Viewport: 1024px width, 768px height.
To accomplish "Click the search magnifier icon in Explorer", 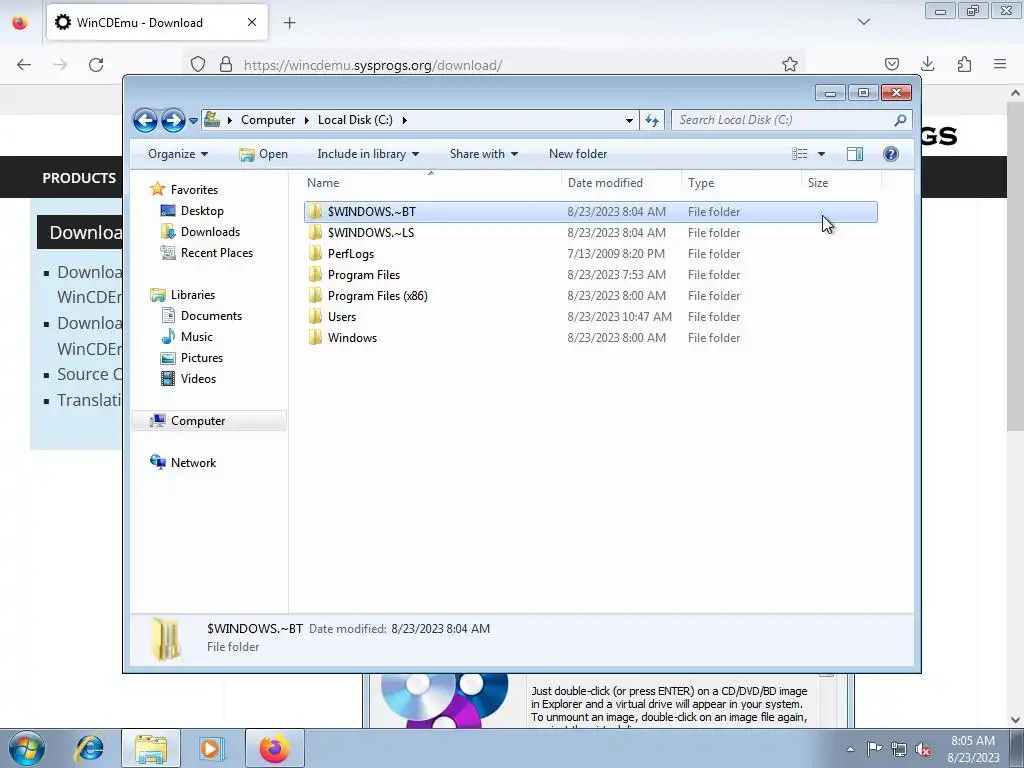I will pos(900,120).
